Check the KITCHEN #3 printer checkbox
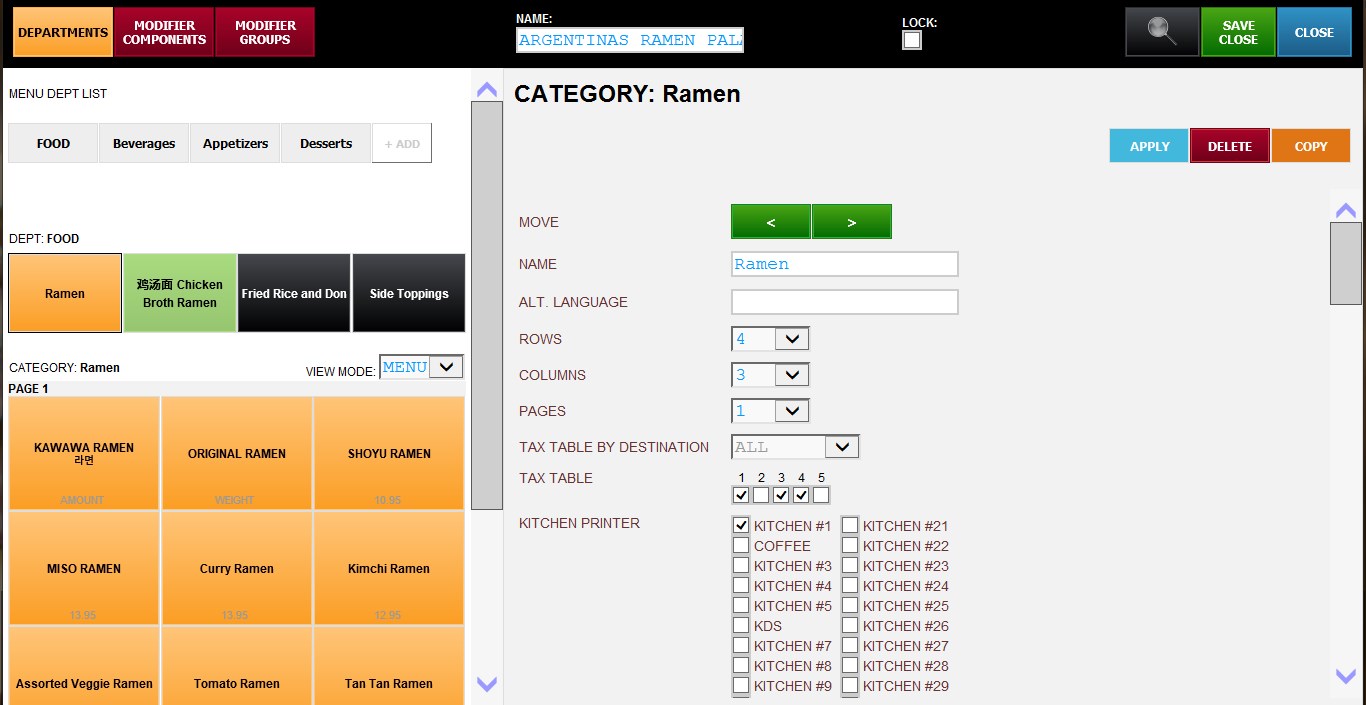Image resolution: width=1366 pixels, height=705 pixels. [x=741, y=565]
